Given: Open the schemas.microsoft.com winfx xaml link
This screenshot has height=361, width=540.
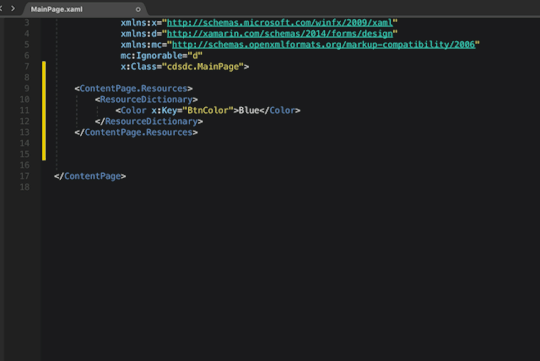Looking at the screenshot, I should [x=280, y=23].
